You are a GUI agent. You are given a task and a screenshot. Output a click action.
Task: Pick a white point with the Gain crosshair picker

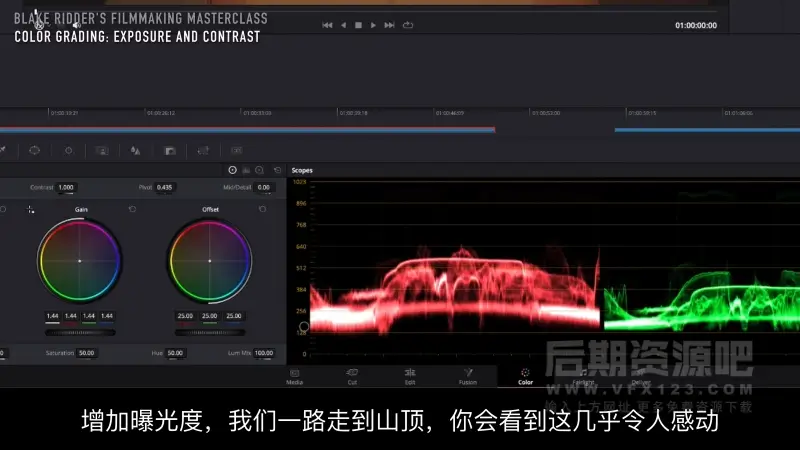pos(30,210)
